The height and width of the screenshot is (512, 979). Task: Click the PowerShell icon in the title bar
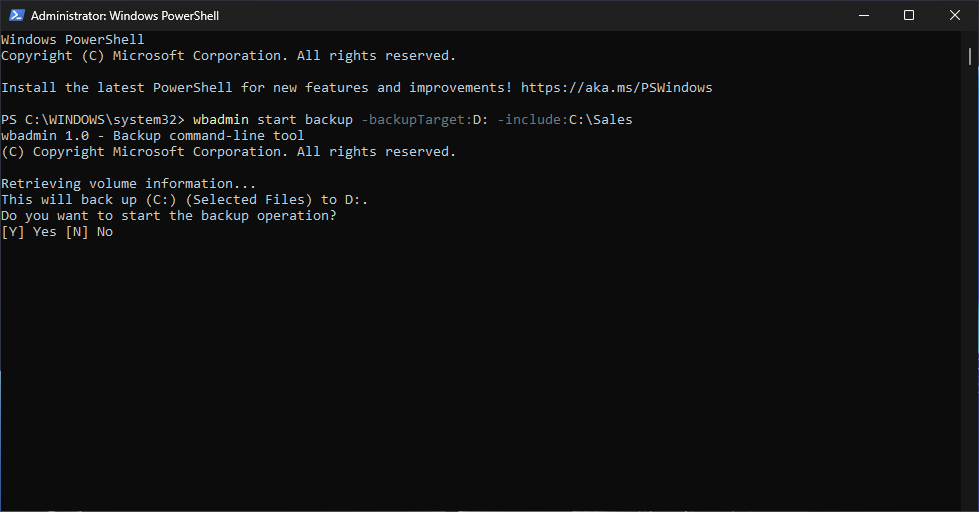tap(16, 15)
